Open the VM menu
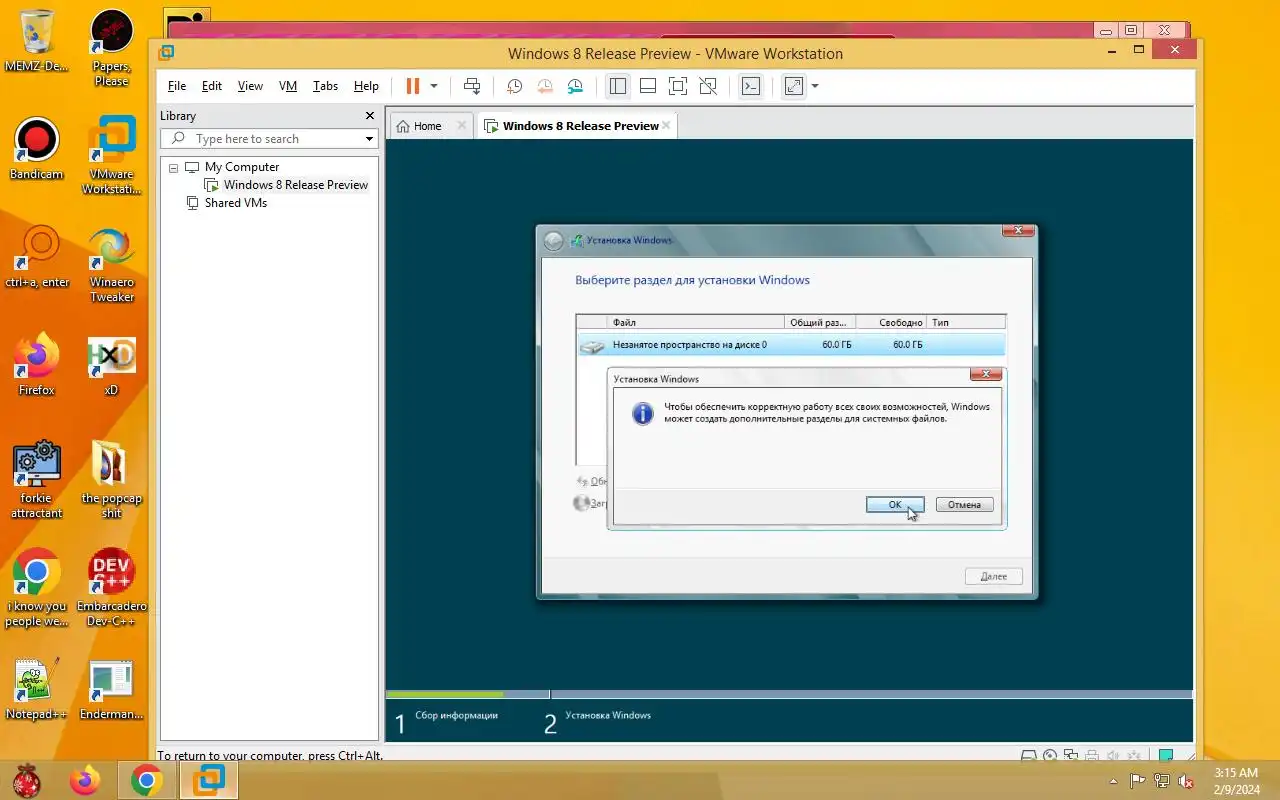The height and width of the screenshot is (800, 1280). (288, 86)
